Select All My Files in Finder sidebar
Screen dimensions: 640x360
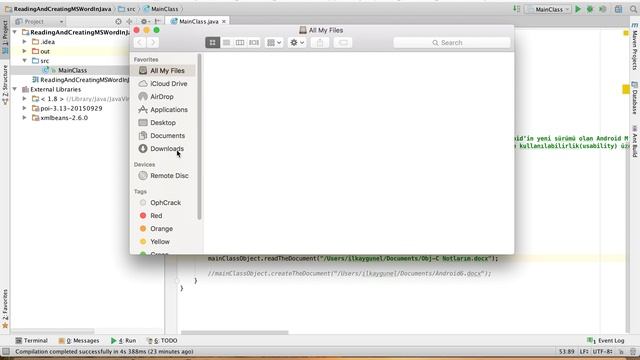(163, 71)
